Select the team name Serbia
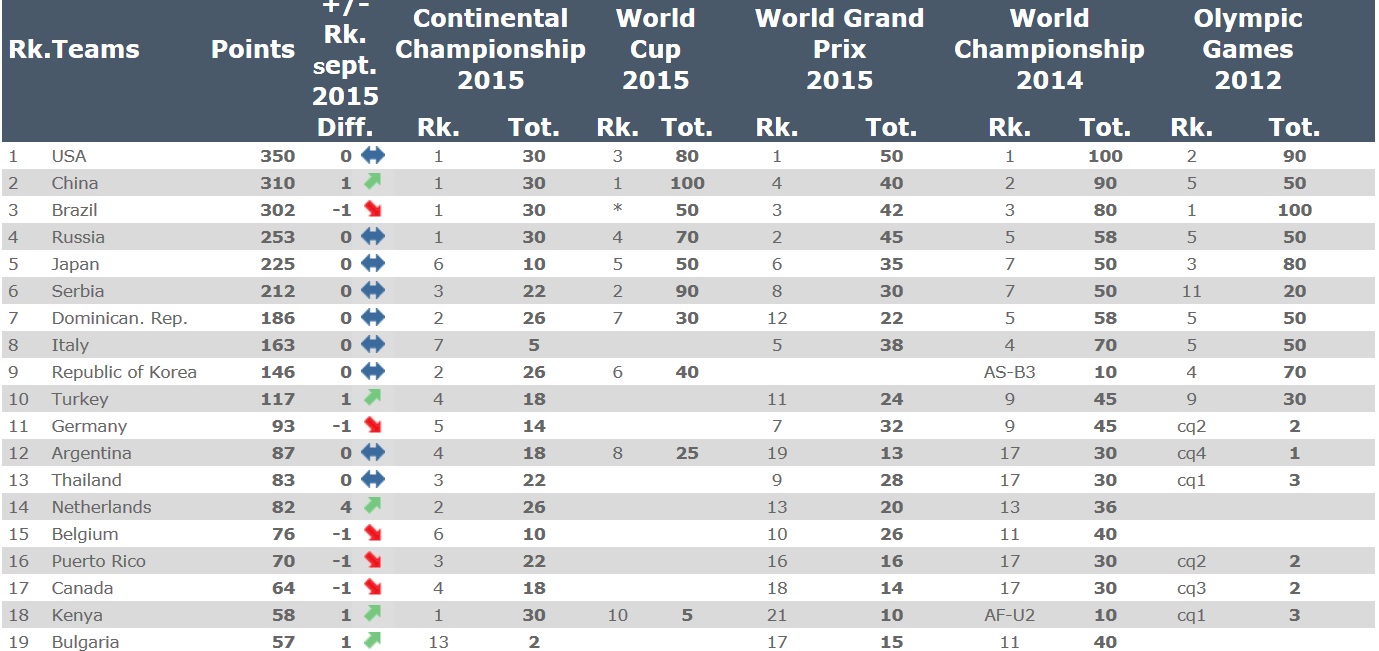 (x=78, y=291)
